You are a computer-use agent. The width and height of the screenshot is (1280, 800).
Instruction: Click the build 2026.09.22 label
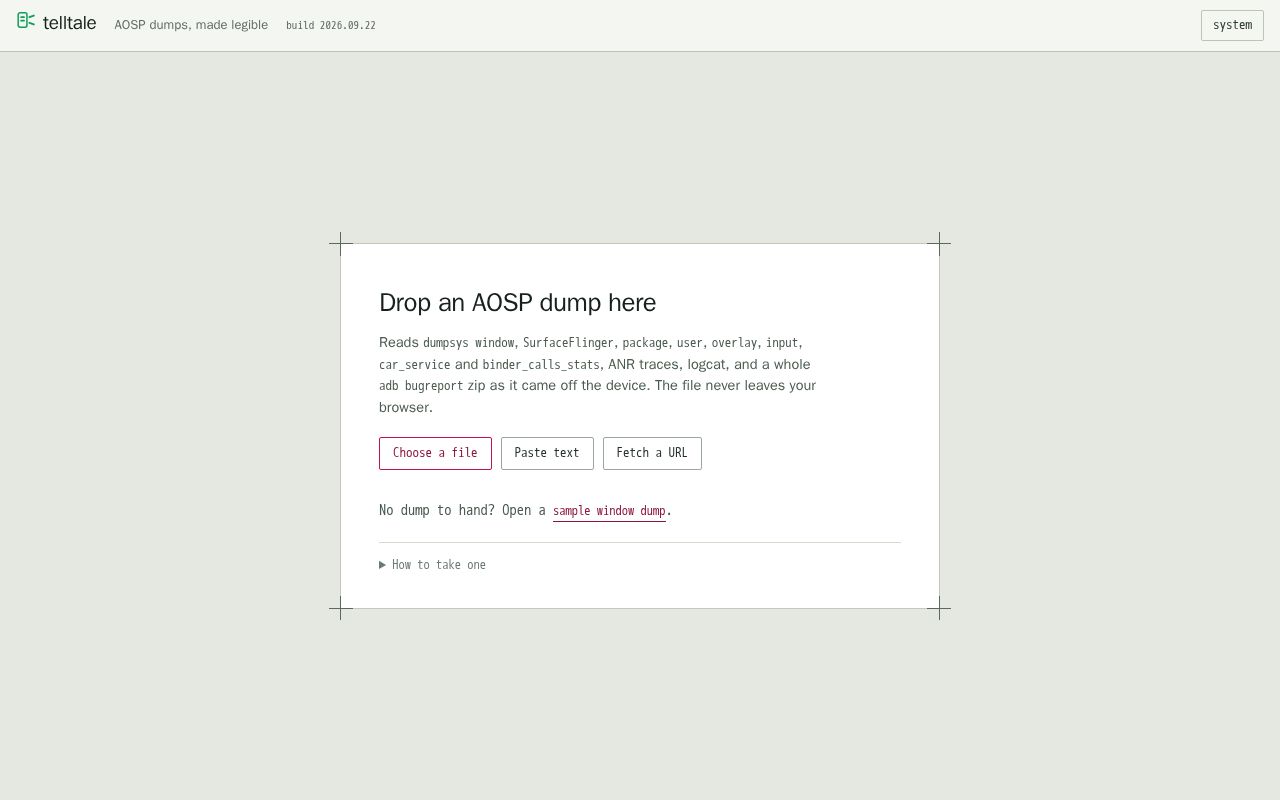coord(331,25)
